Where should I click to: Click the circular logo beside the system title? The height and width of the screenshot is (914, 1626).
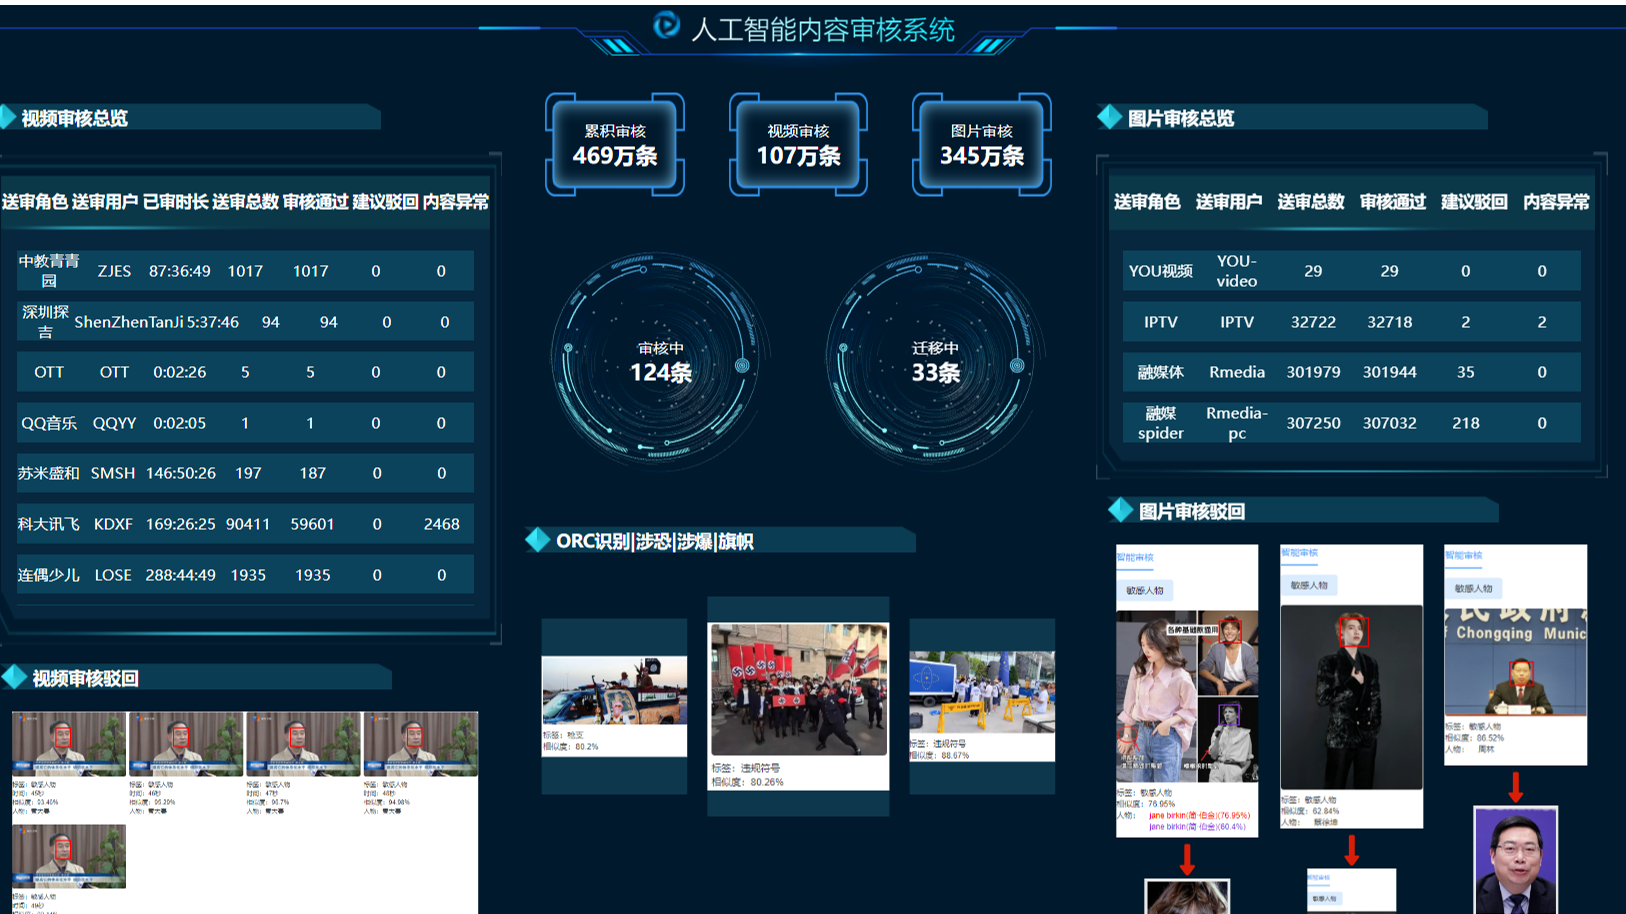coord(666,25)
